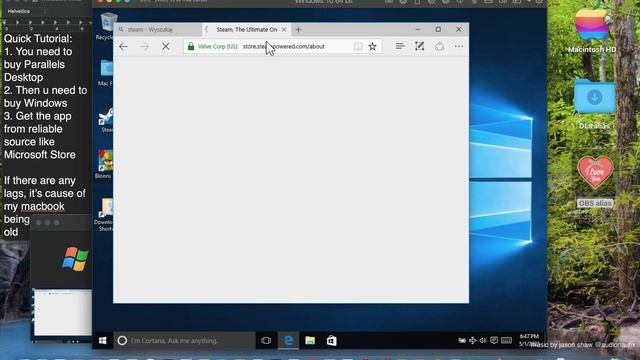Switch to the steam - Wyszukaj tab
640x360 pixels.
158,29
